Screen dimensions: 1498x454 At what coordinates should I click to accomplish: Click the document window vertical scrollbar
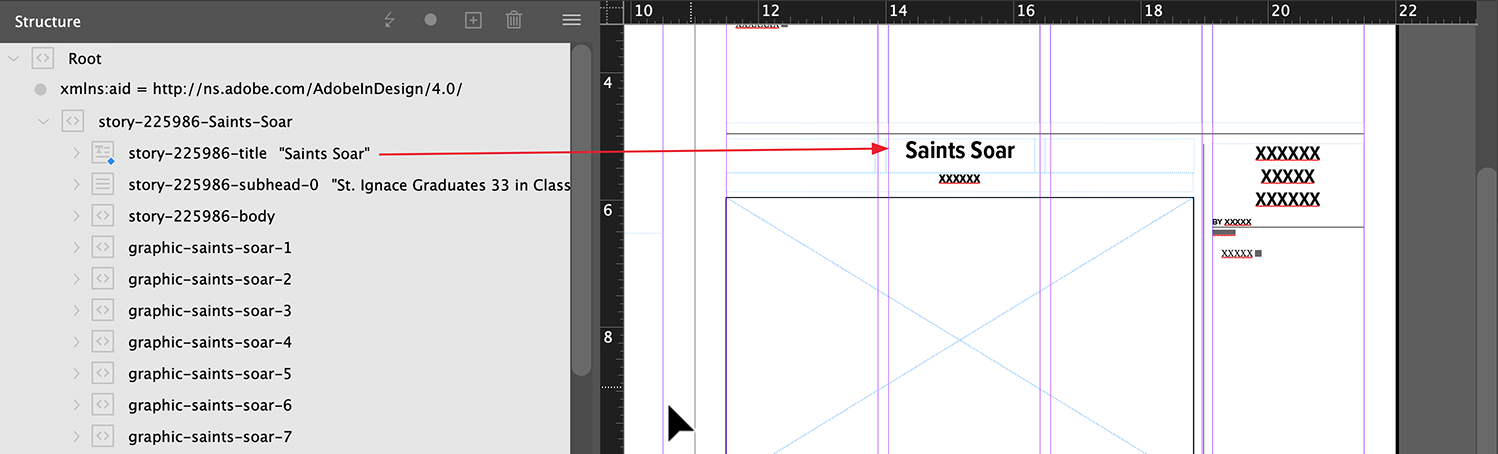pos(1487,310)
